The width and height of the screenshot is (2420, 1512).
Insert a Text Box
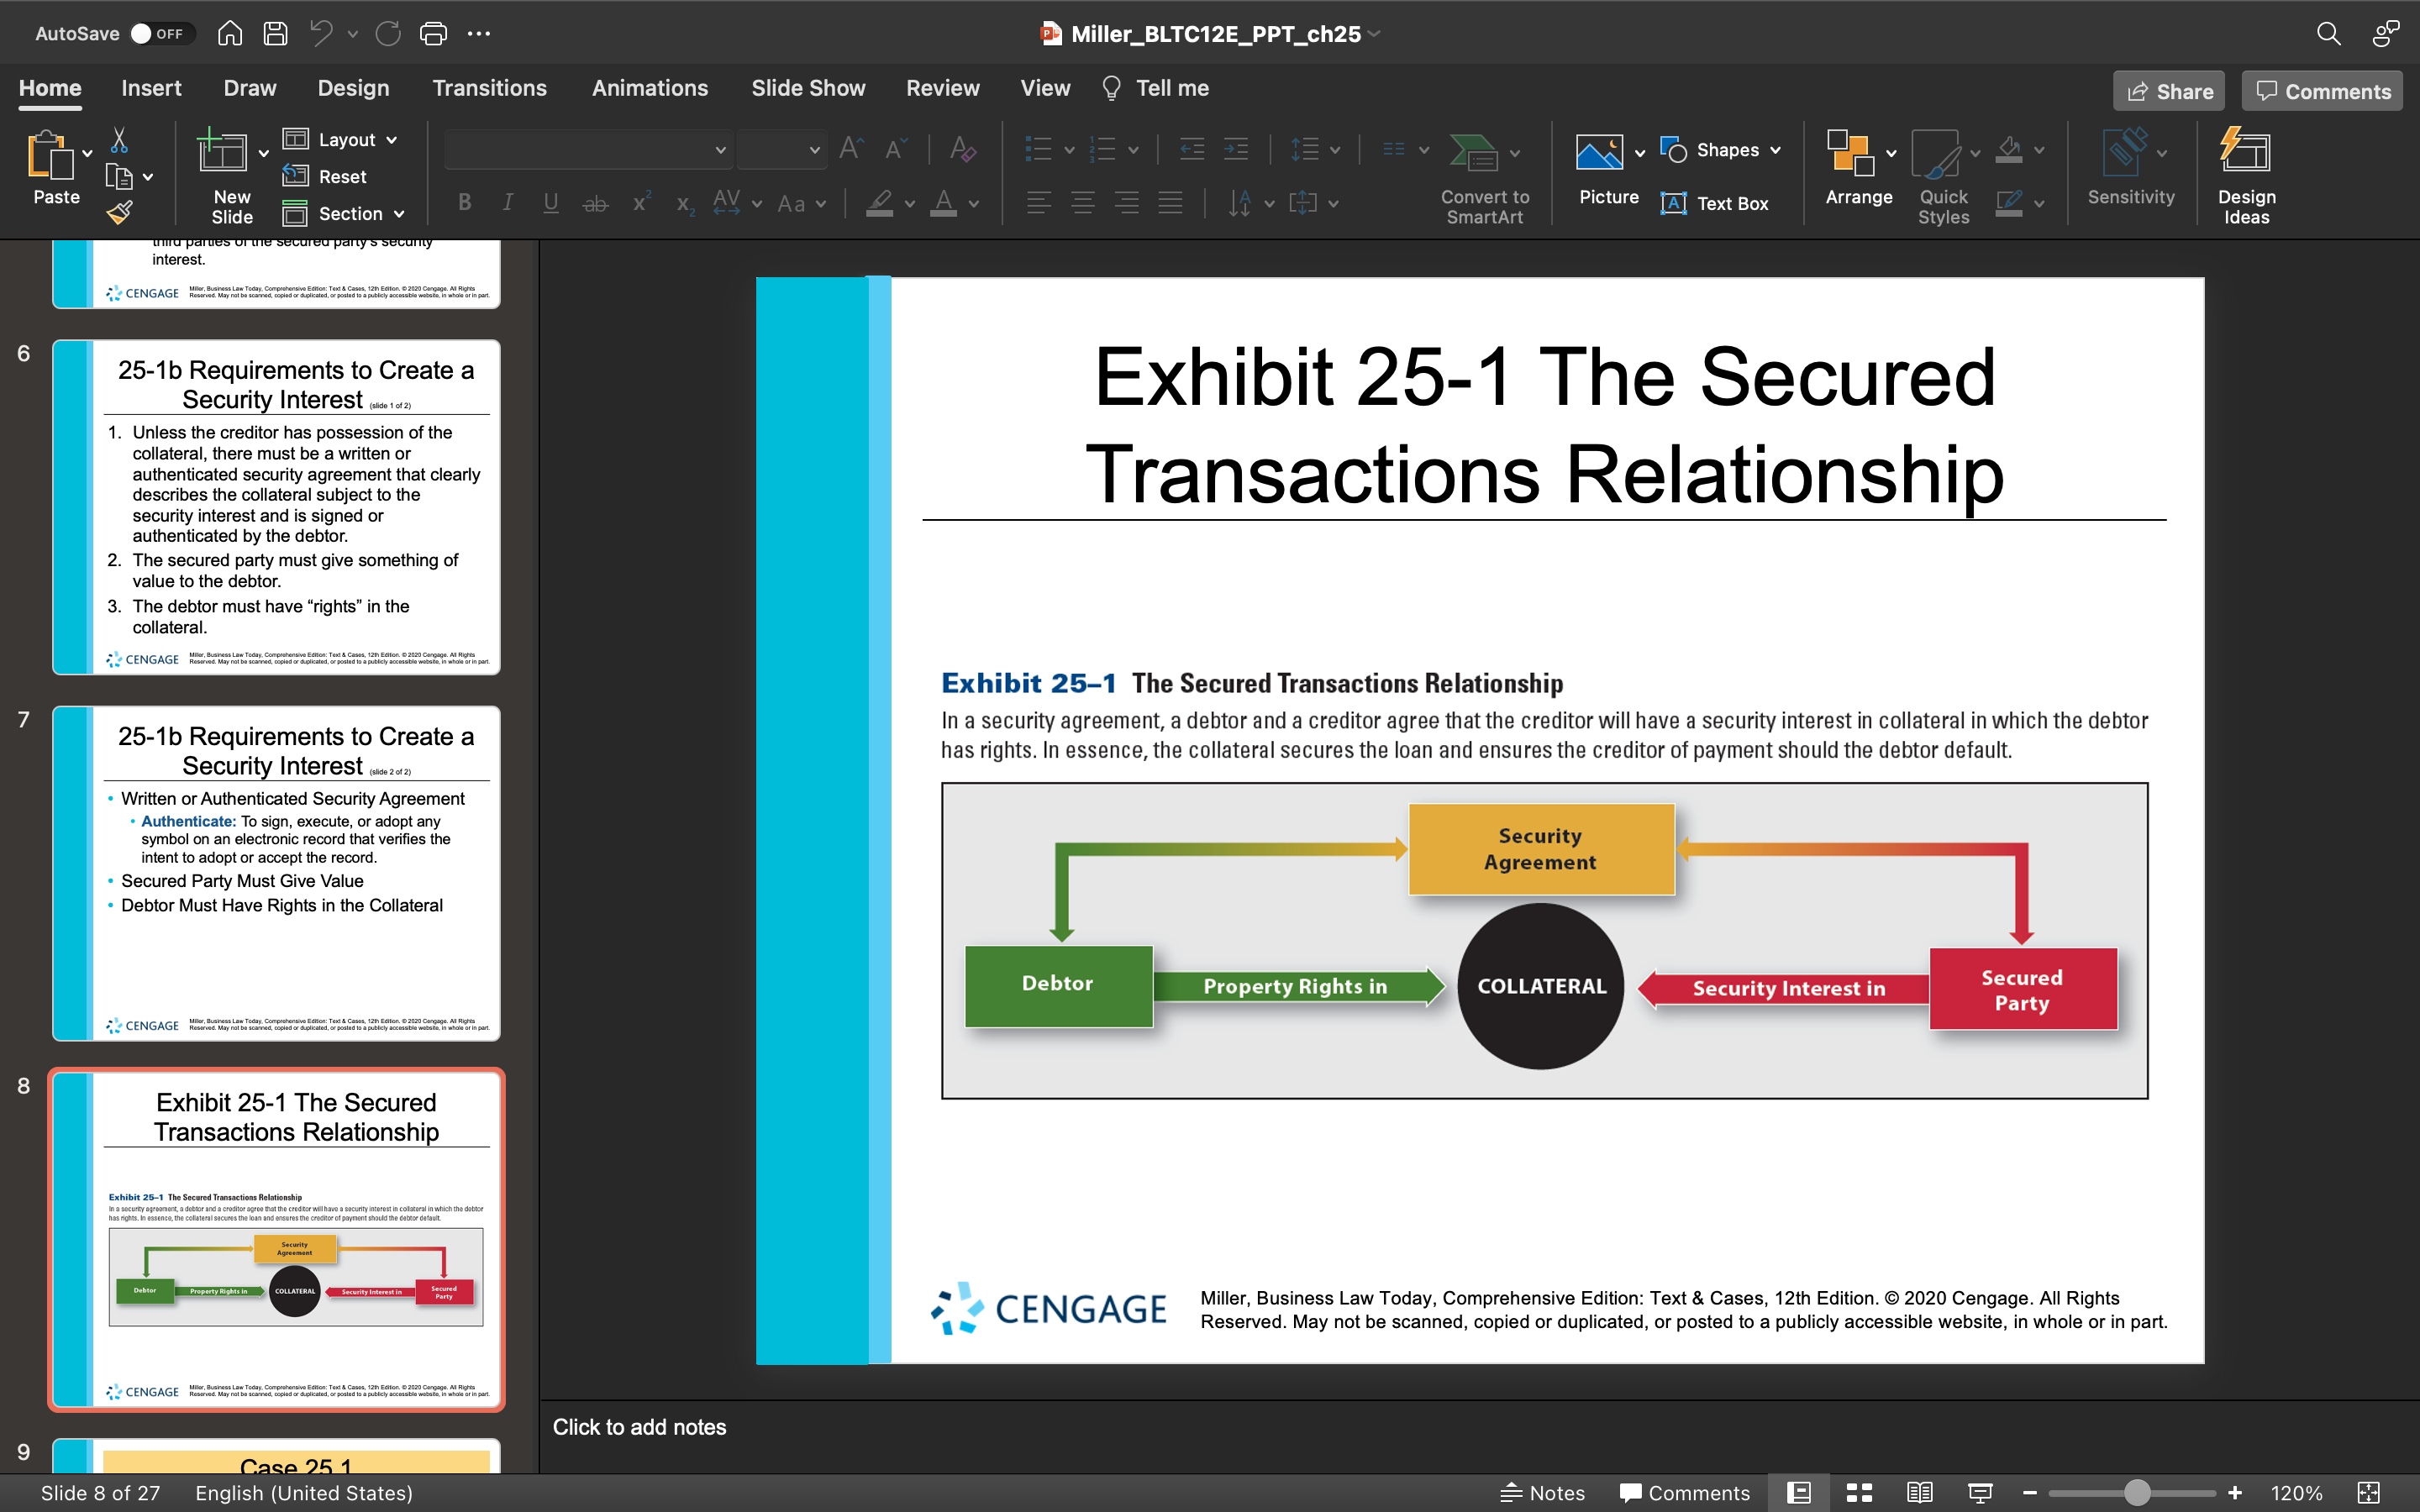pyautogui.click(x=1714, y=203)
